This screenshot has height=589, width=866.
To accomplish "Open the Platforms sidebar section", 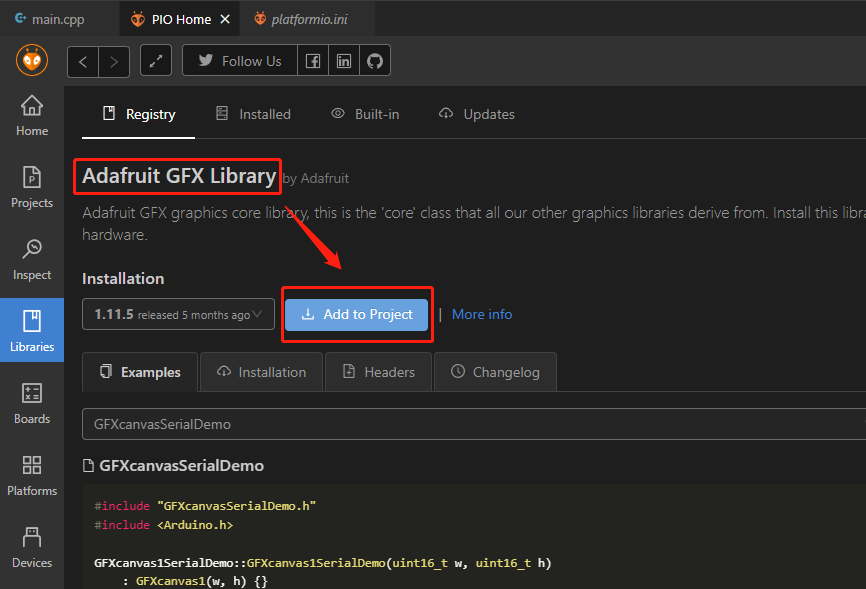I will pyautogui.click(x=32, y=475).
